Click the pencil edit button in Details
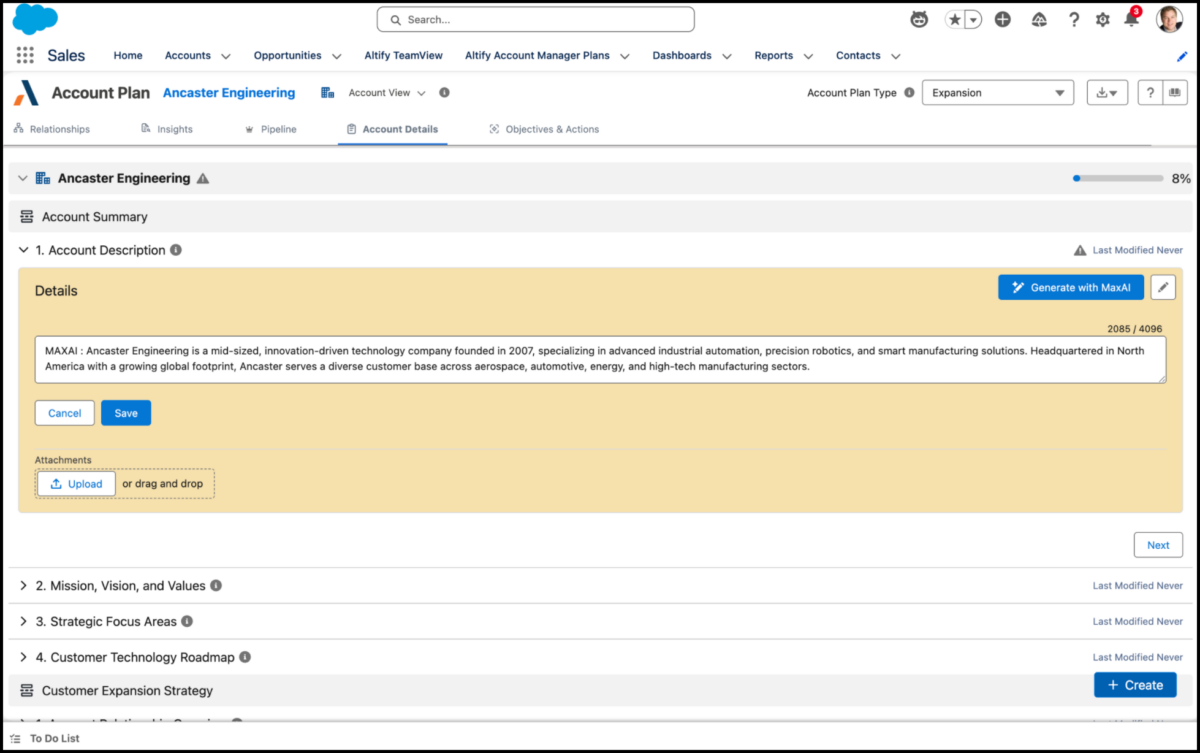 pyautogui.click(x=1162, y=287)
